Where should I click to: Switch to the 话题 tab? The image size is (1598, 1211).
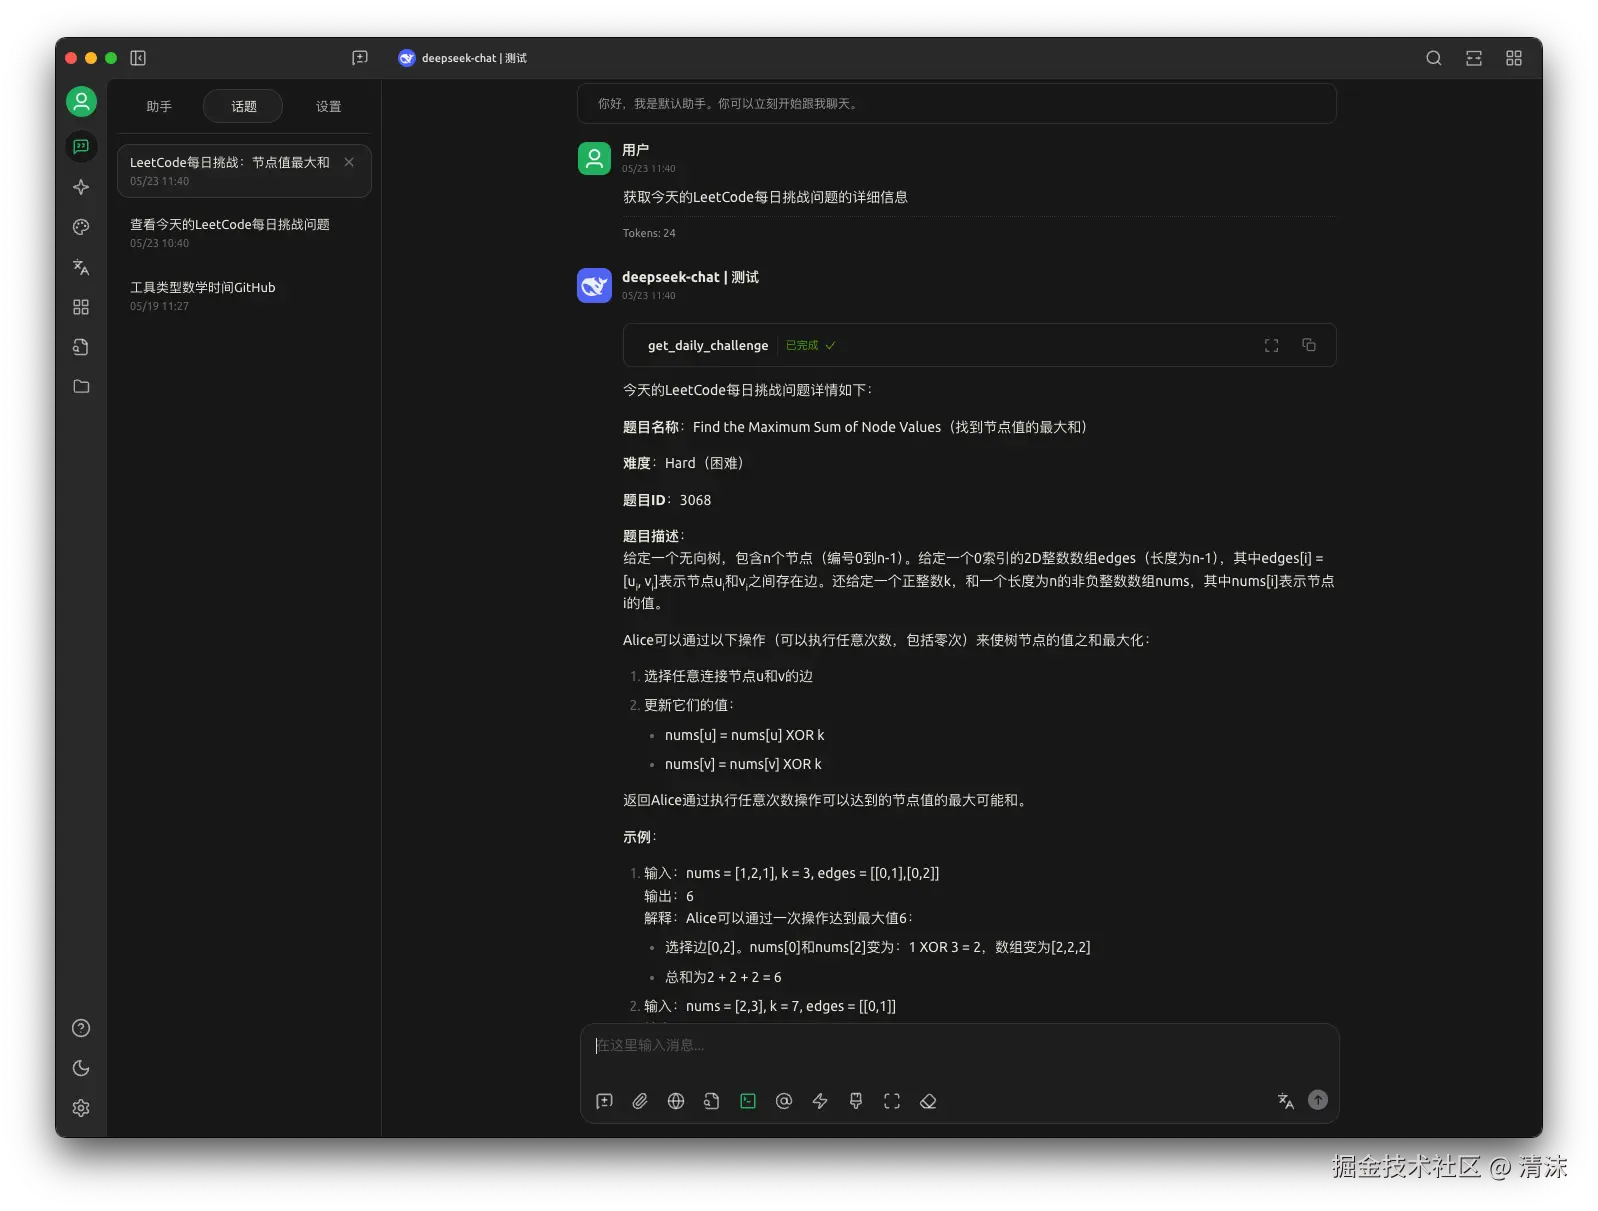tap(243, 106)
